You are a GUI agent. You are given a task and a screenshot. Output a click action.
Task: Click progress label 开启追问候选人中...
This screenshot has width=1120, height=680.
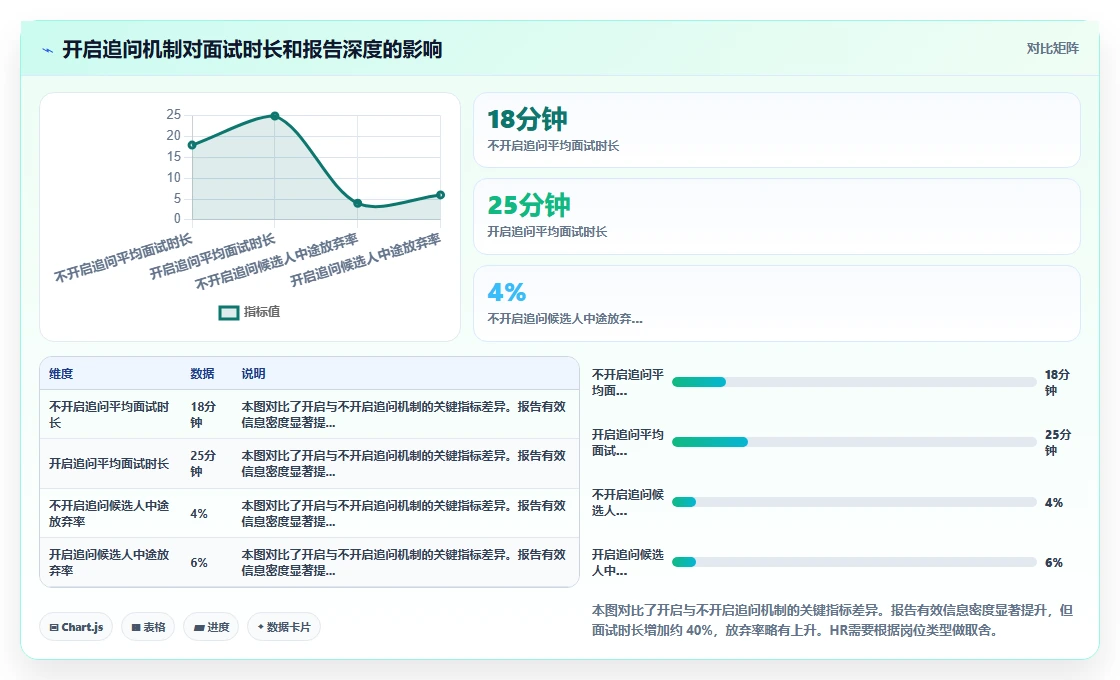[x=628, y=562]
